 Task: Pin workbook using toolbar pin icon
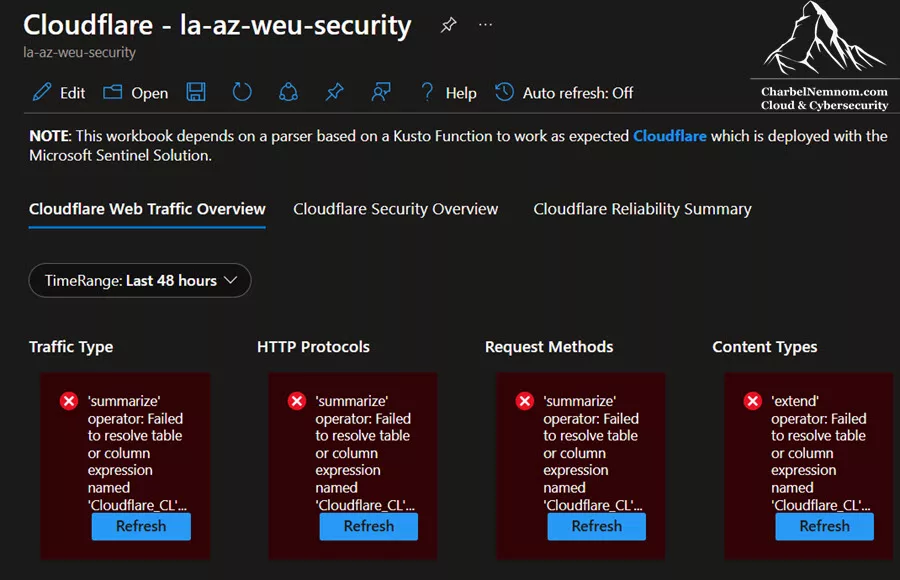(x=335, y=92)
